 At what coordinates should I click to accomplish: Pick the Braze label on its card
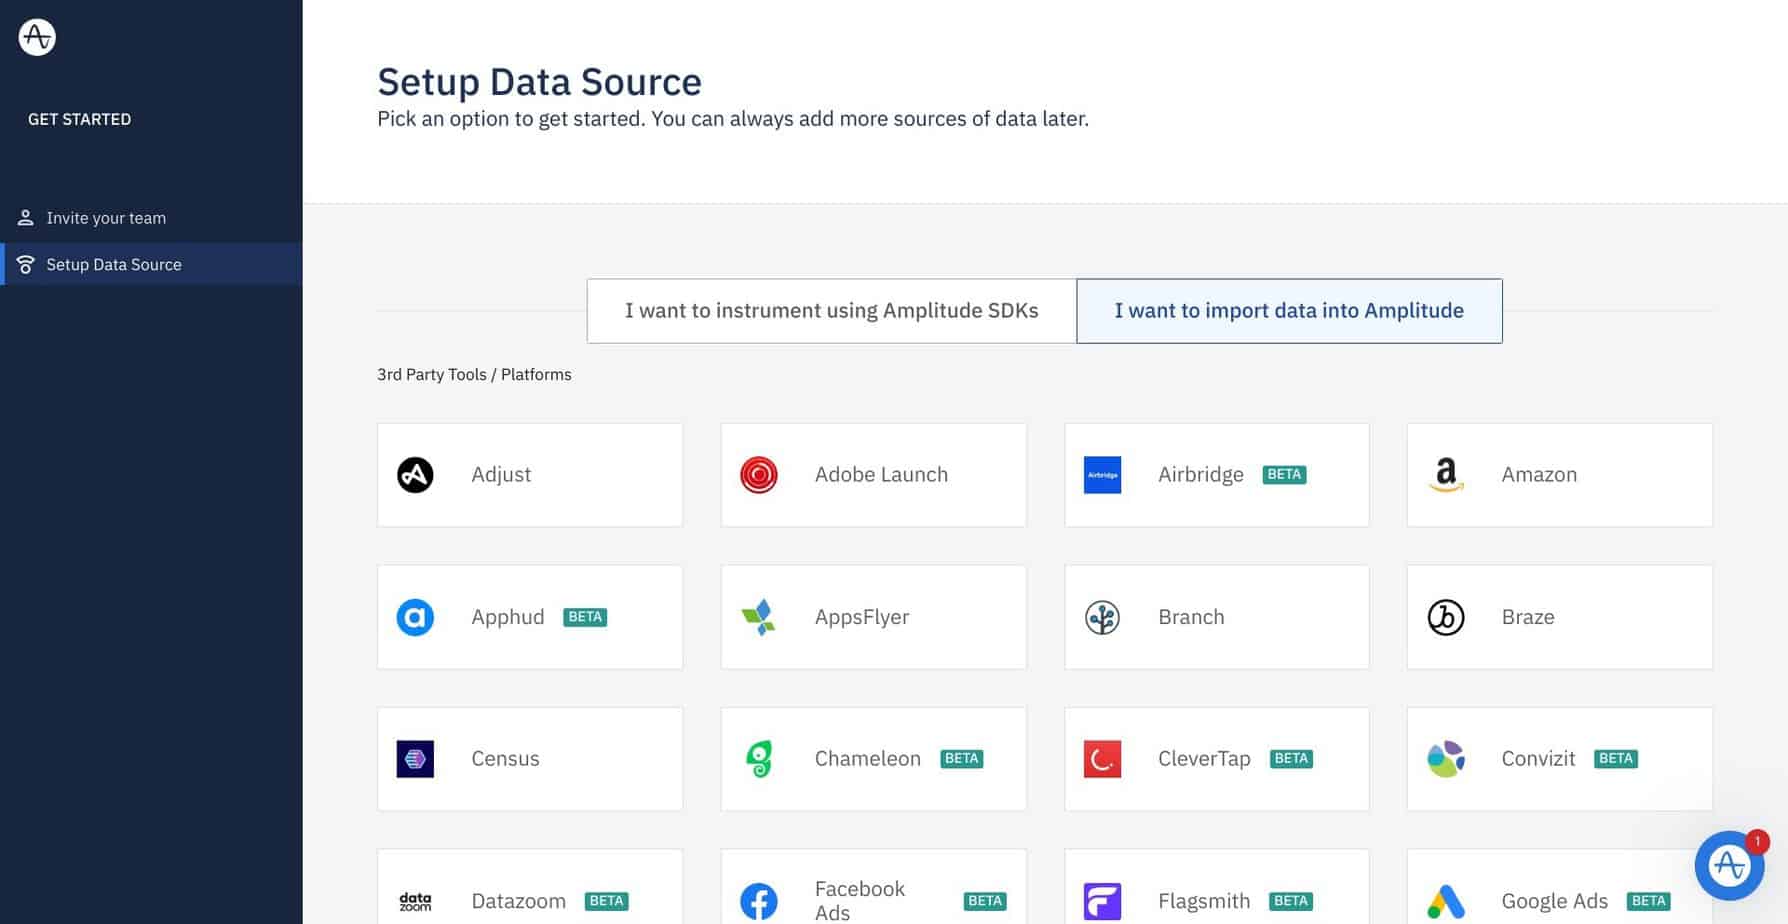pyautogui.click(x=1528, y=617)
